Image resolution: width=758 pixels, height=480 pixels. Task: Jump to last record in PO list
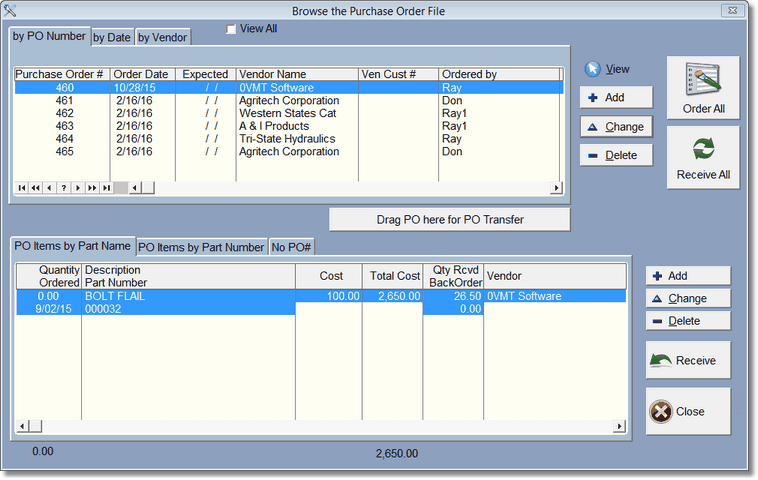[x=106, y=188]
